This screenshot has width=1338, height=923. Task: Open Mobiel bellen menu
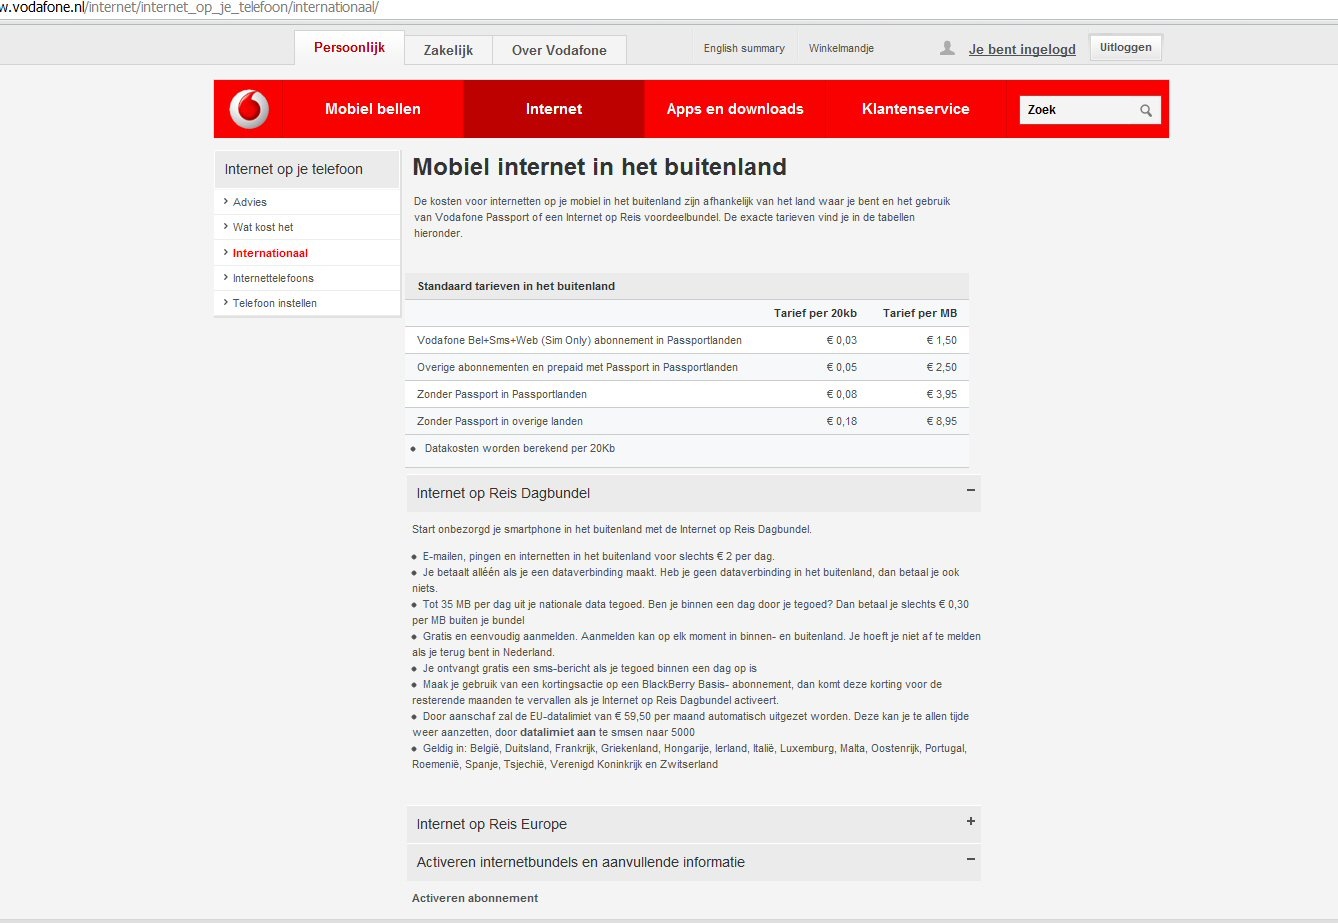(x=373, y=109)
